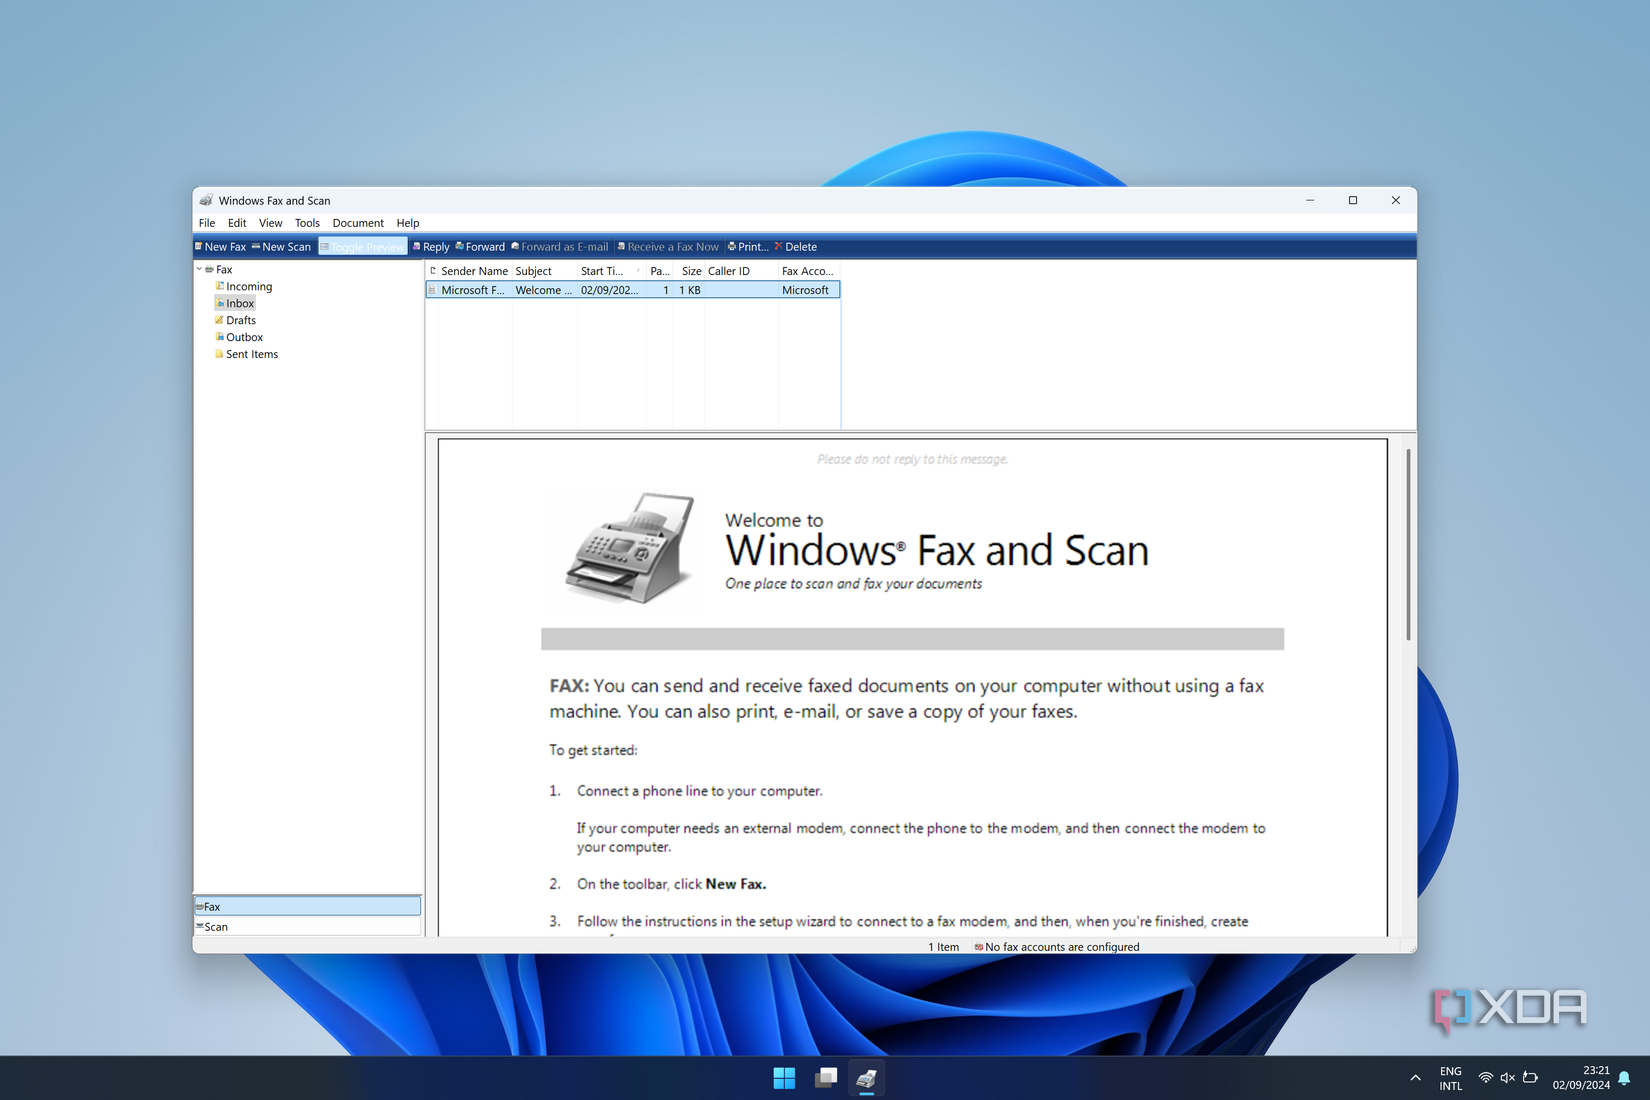The image size is (1650, 1100).
Task: Open the Windows Start menu
Action: click(784, 1078)
